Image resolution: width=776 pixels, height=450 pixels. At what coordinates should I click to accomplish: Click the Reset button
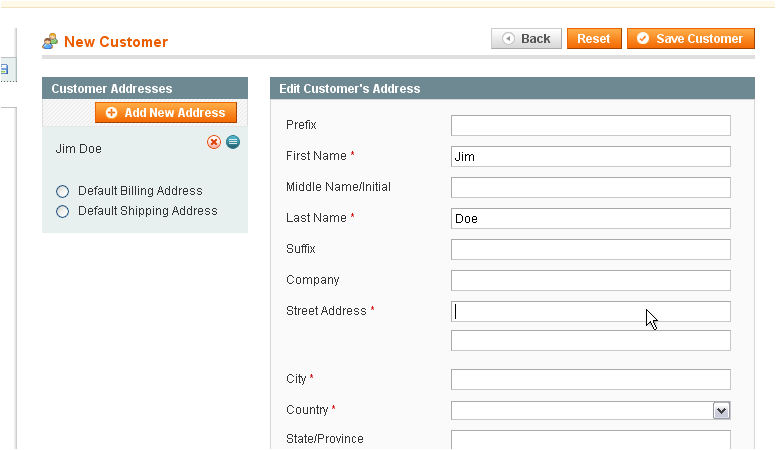[x=594, y=39]
